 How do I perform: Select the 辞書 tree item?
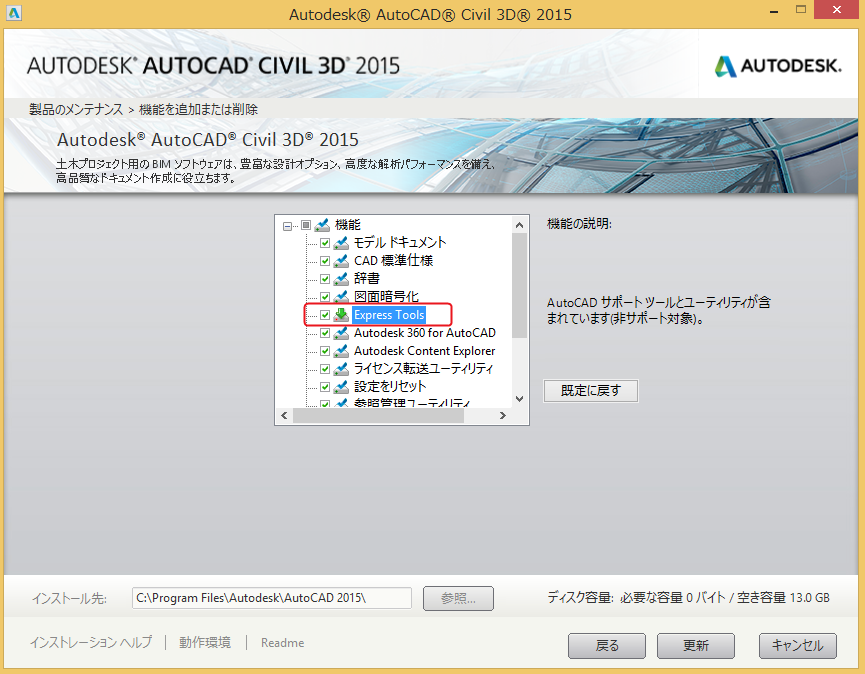366,279
